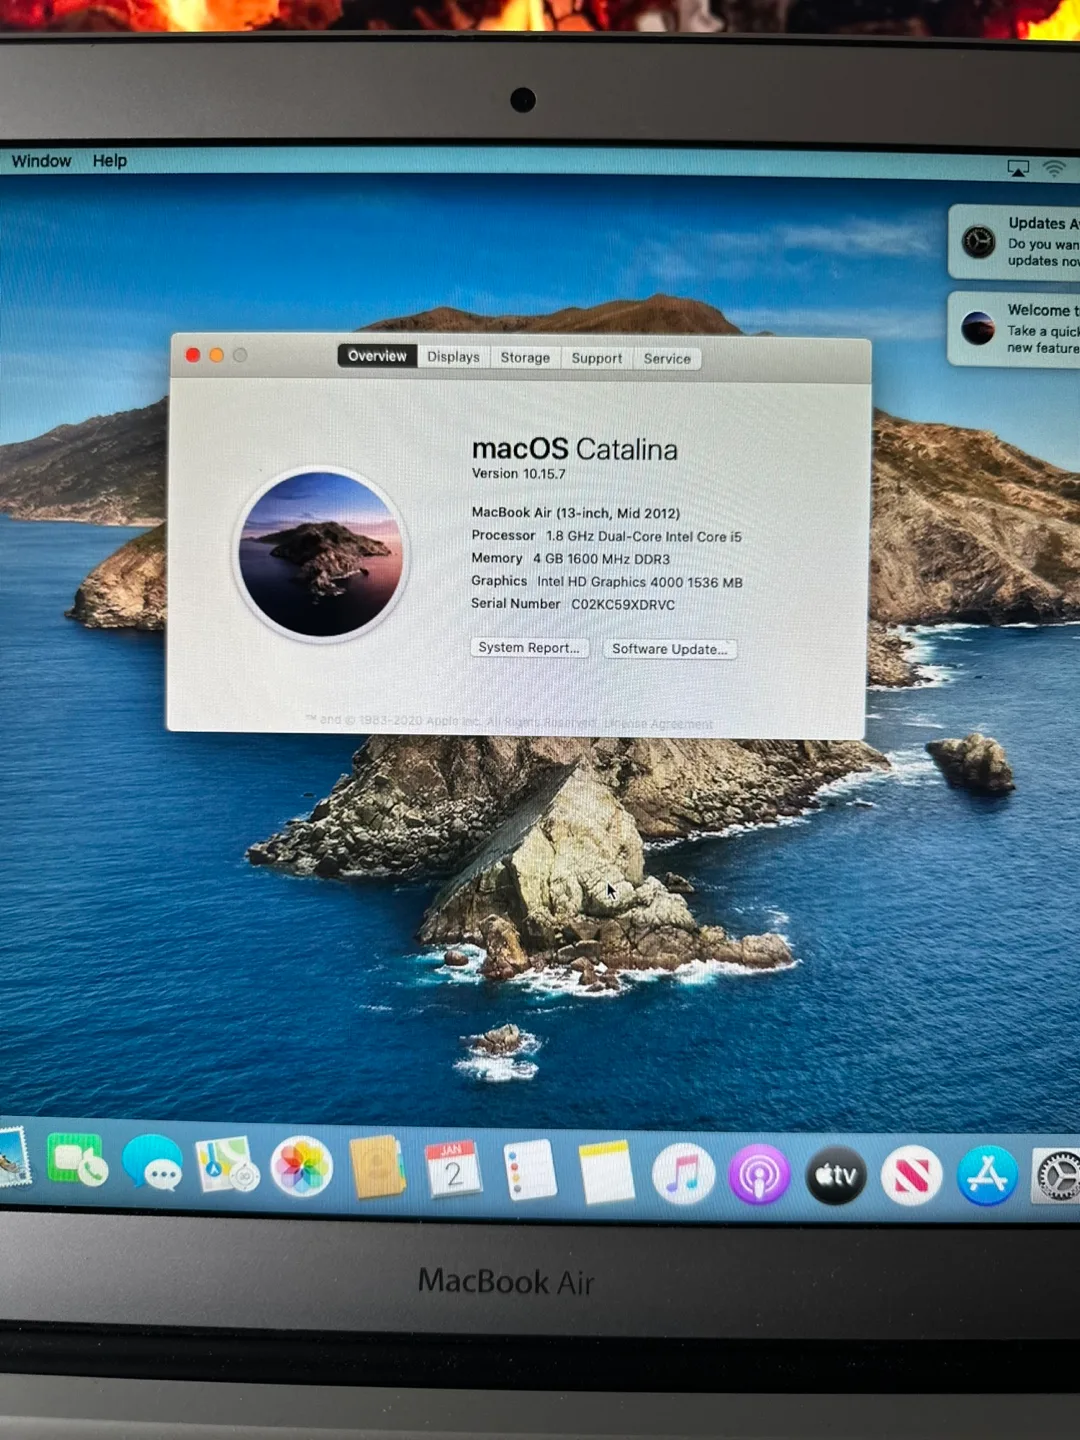Dismiss the Updates Available notification
This screenshot has height=1440, width=1080.
point(1020,243)
